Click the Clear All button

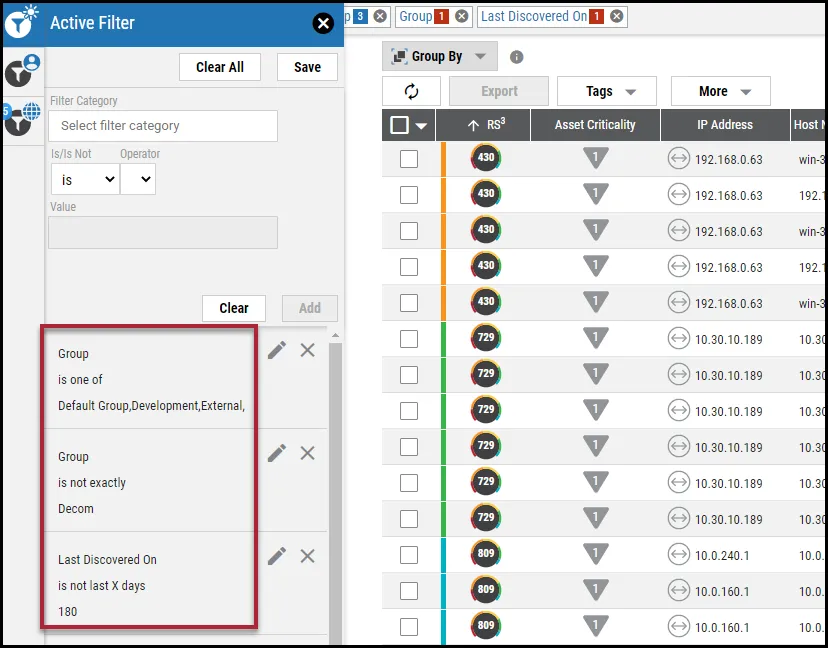tap(220, 67)
